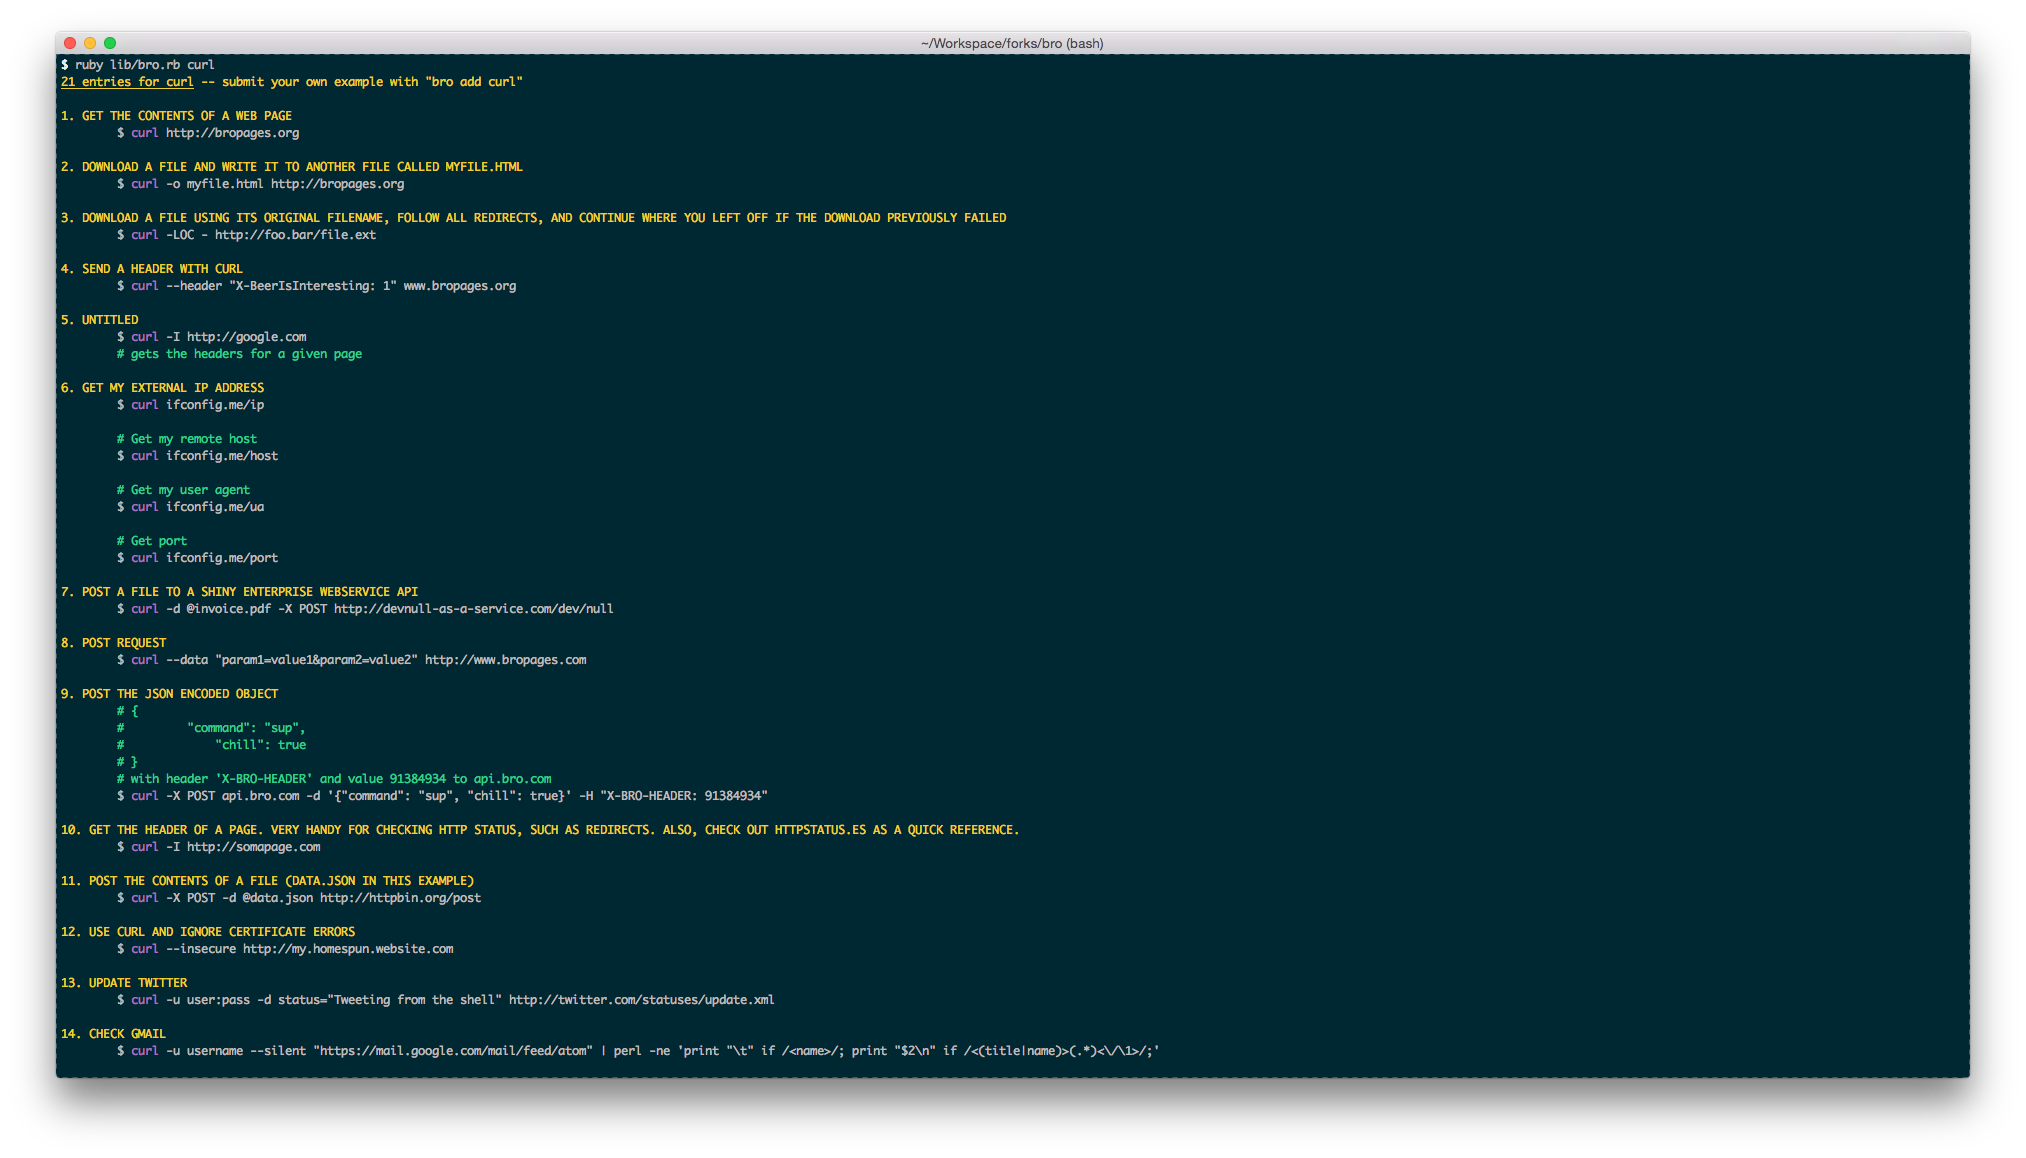This screenshot has width=2026, height=1158.
Task: Click the devnull-as-a-service.com URL
Action: pos(473,609)
